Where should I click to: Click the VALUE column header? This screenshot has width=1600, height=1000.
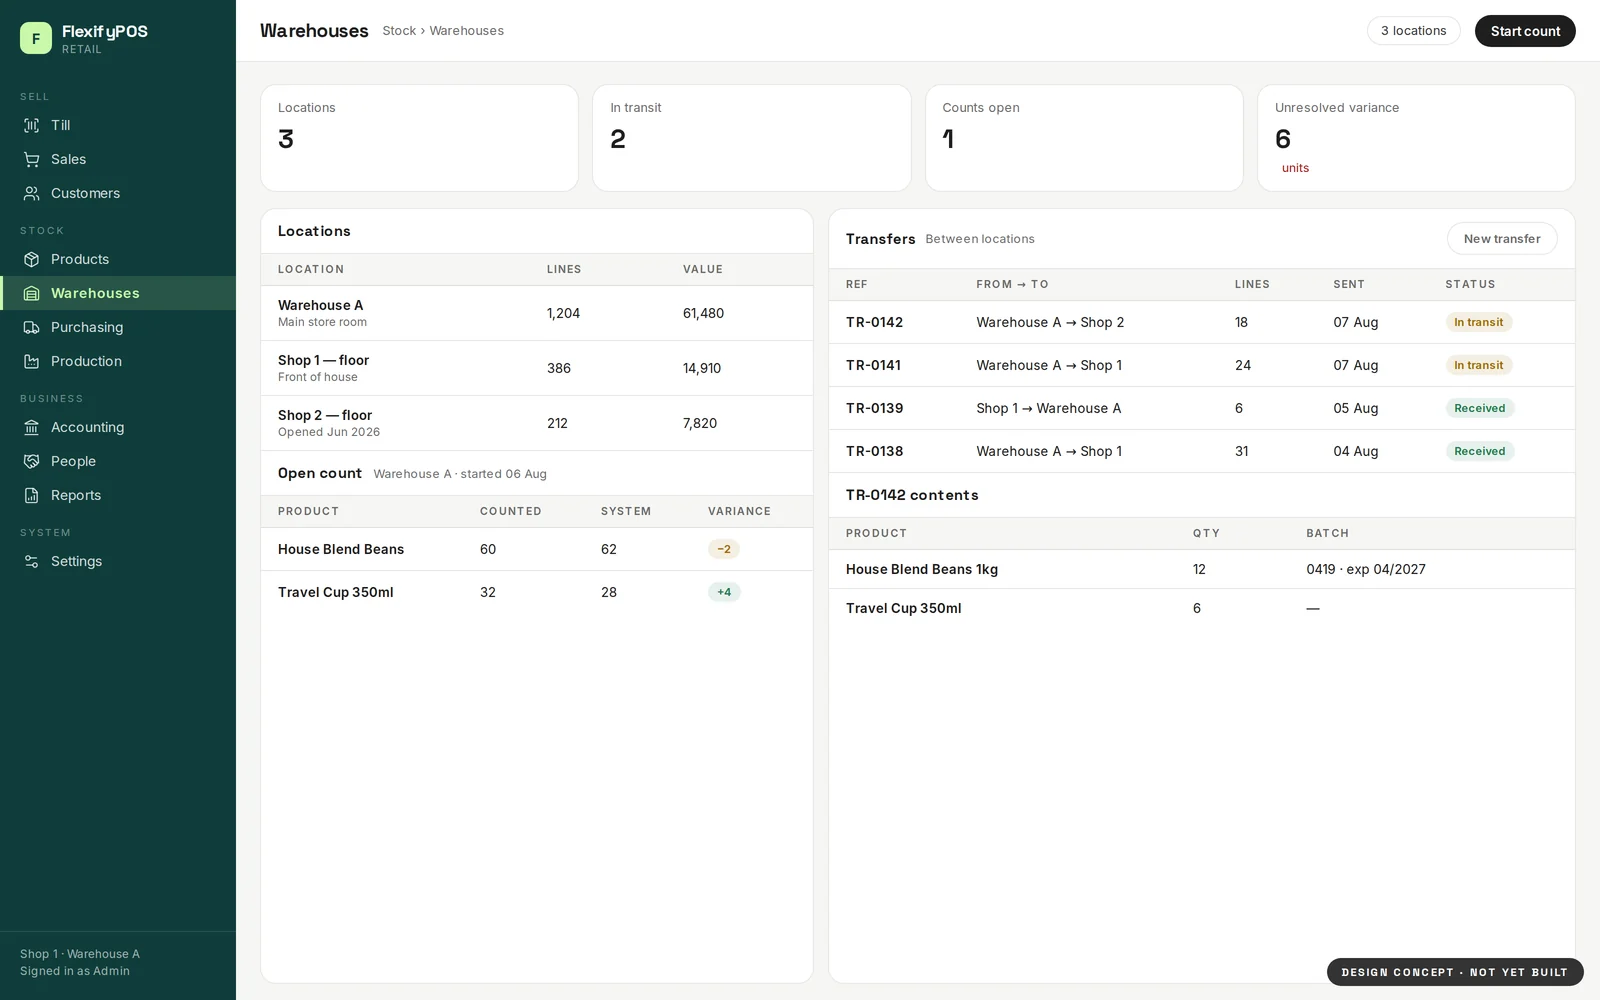(703, 269)
